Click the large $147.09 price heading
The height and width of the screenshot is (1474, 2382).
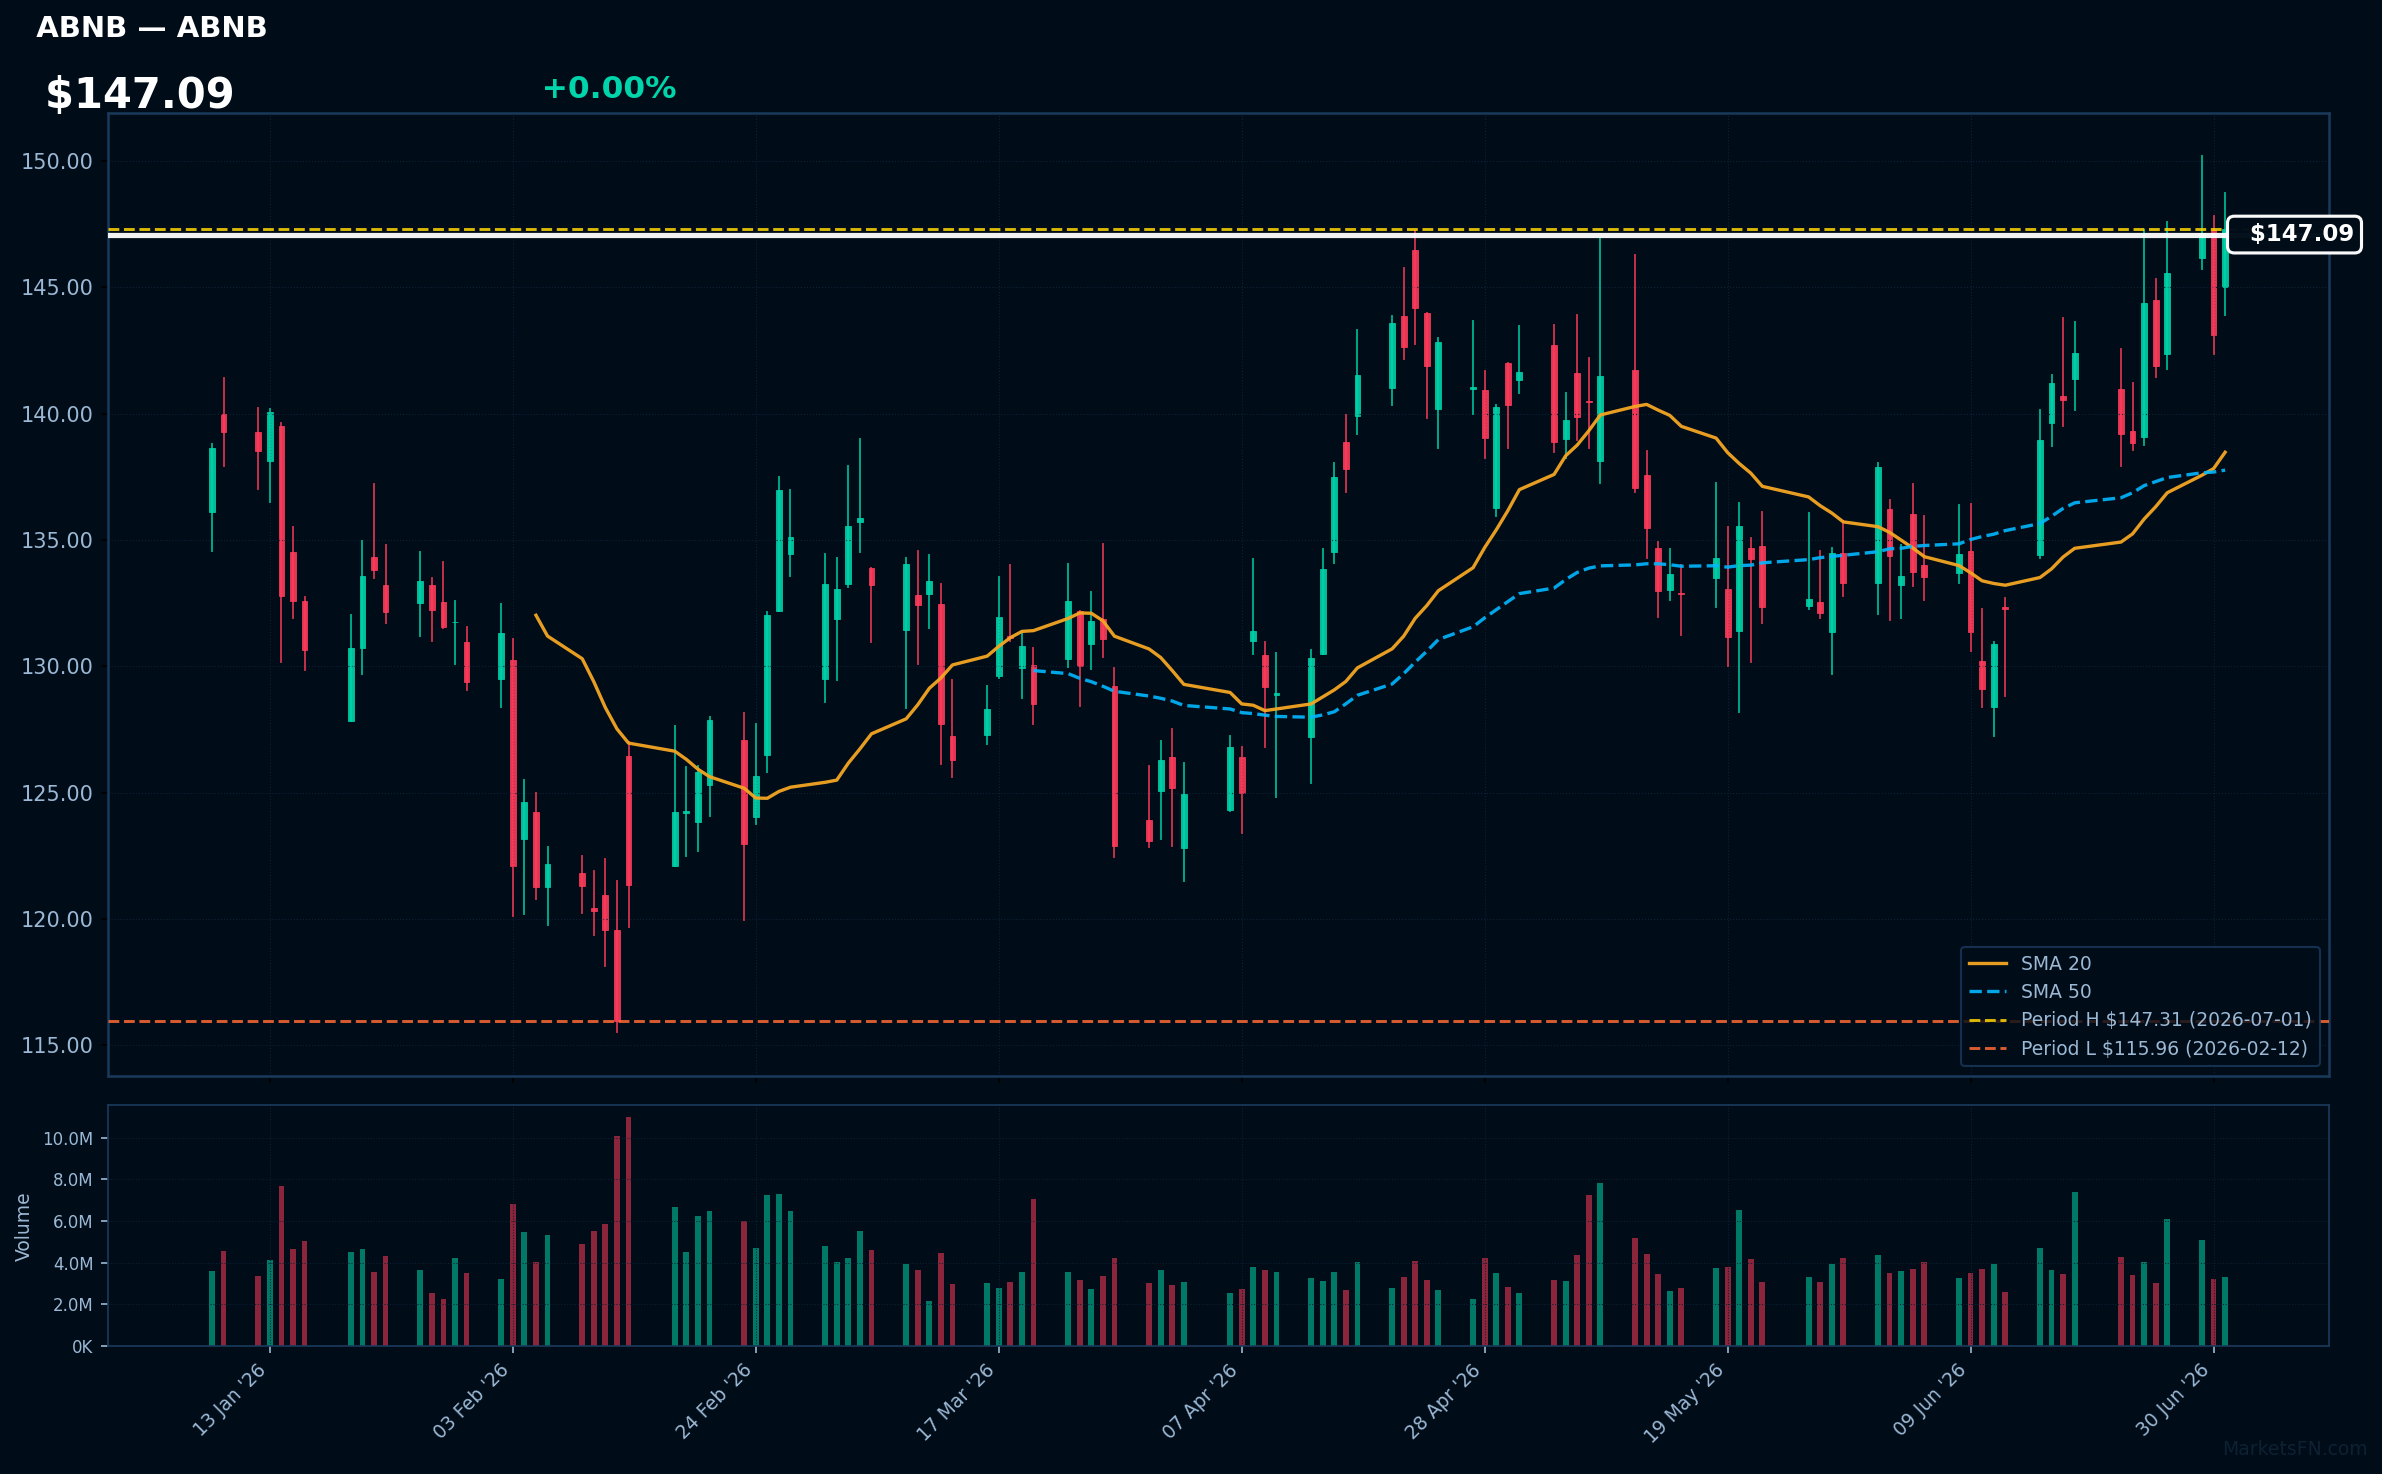click(x=140, y=94)
